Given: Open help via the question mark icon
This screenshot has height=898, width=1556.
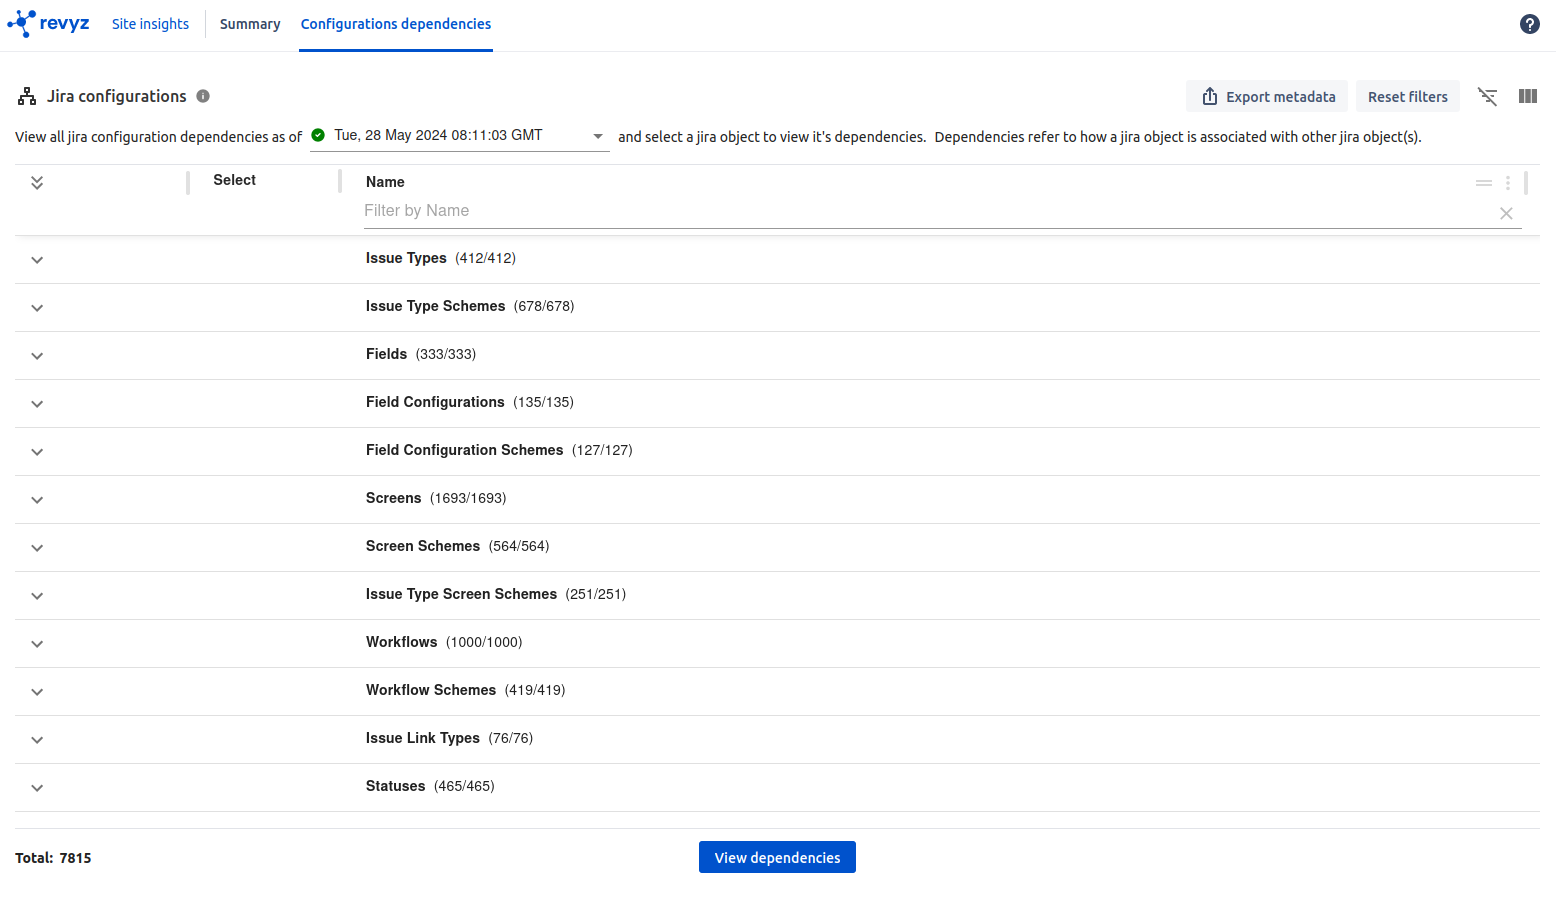Looking at the screenshot, I should point(1529,23).
